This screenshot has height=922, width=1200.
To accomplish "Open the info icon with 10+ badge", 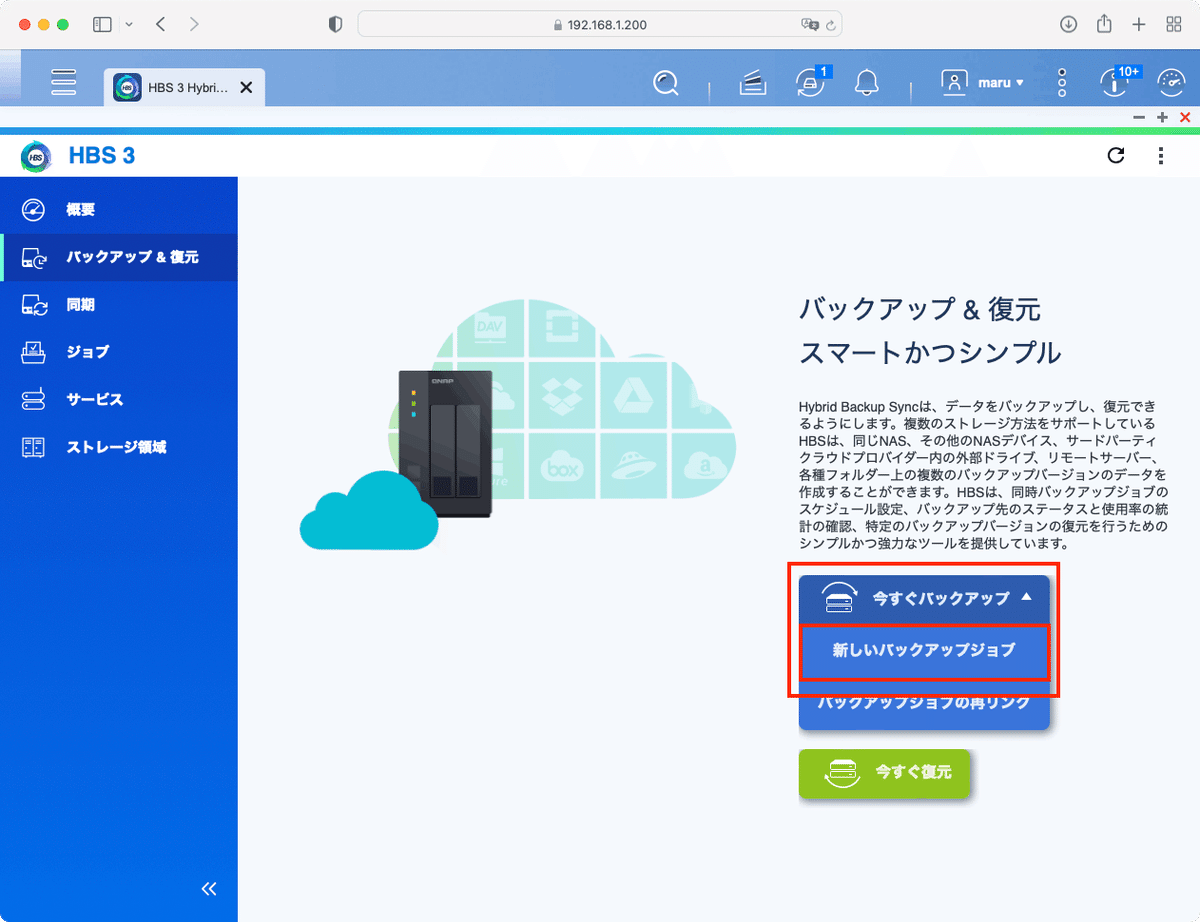I will [1116, 82].
